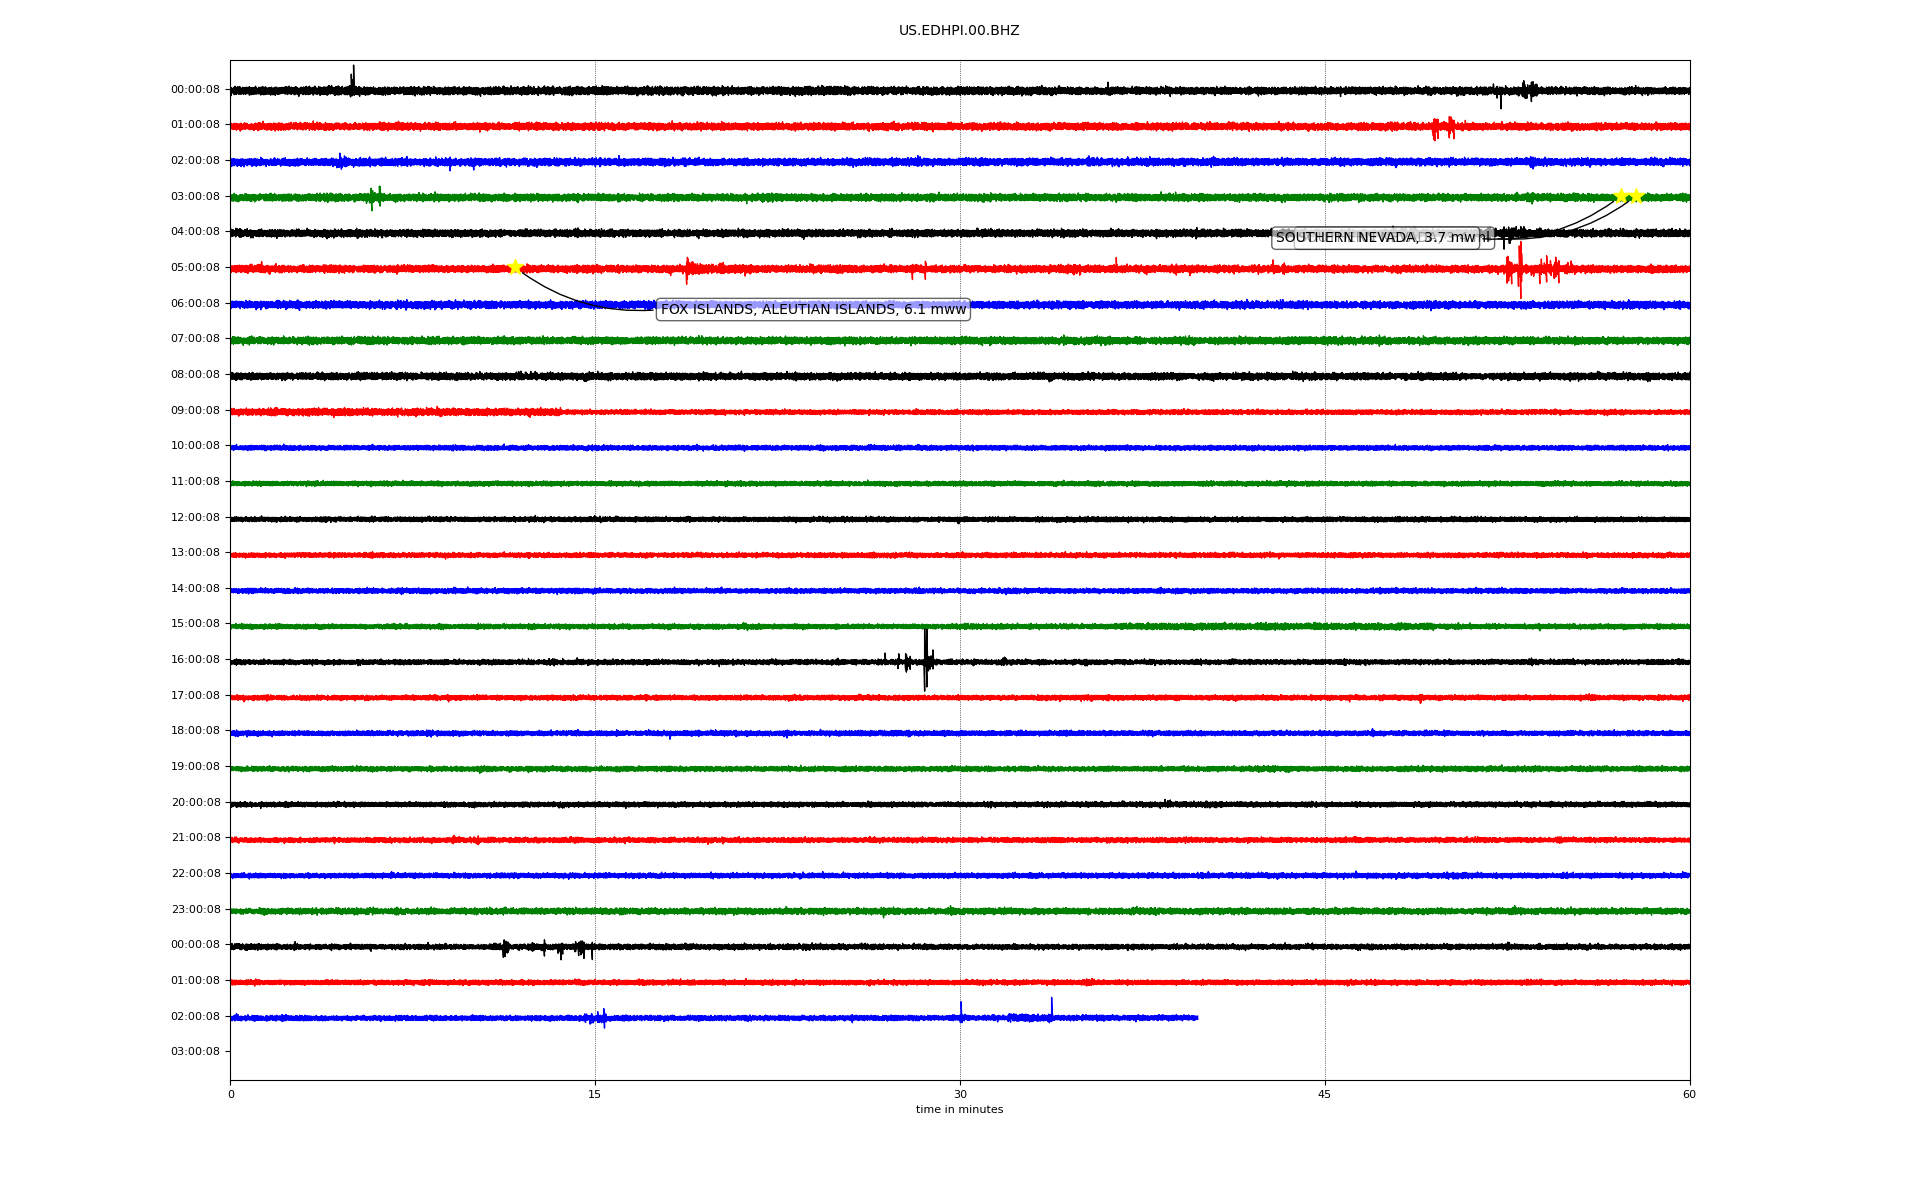The width and height of the screenshot is (1920, 1200).
Task: Click the red burst late in the 05:00:08 trace
Action: [1521, 269]
